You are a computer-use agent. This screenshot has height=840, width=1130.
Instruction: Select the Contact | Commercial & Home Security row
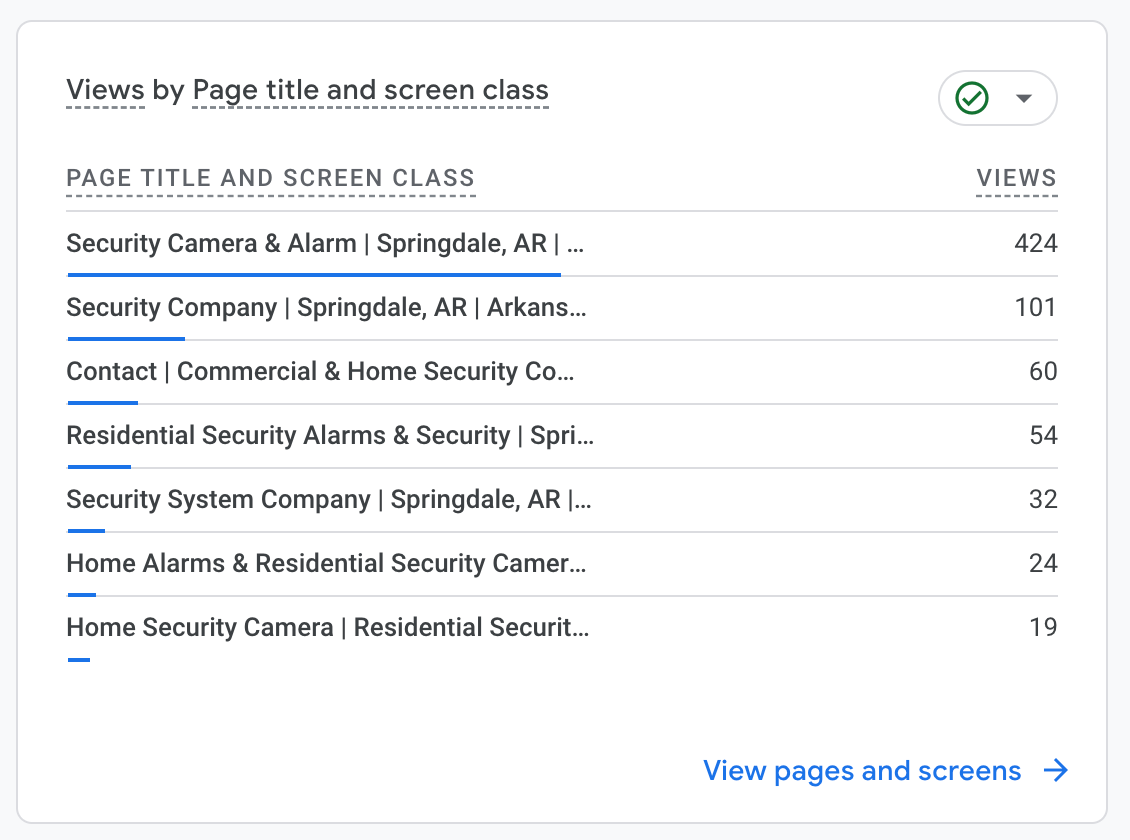point(321,371)
